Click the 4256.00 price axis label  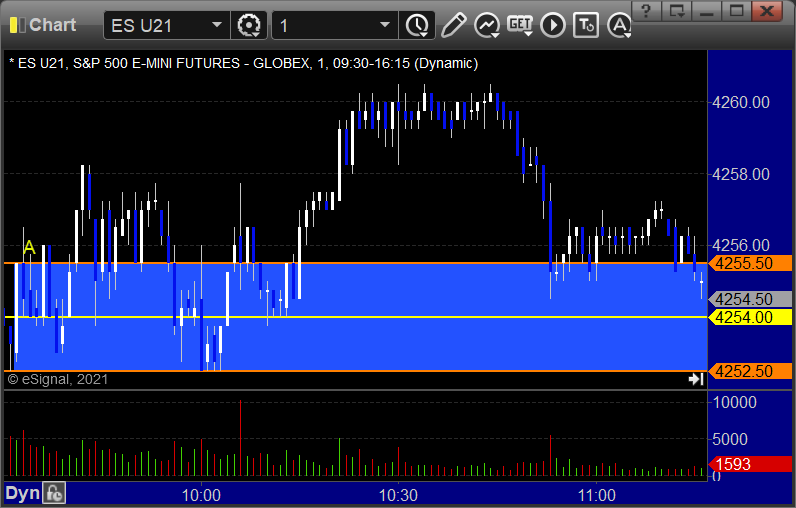click(x=741, y=246)
